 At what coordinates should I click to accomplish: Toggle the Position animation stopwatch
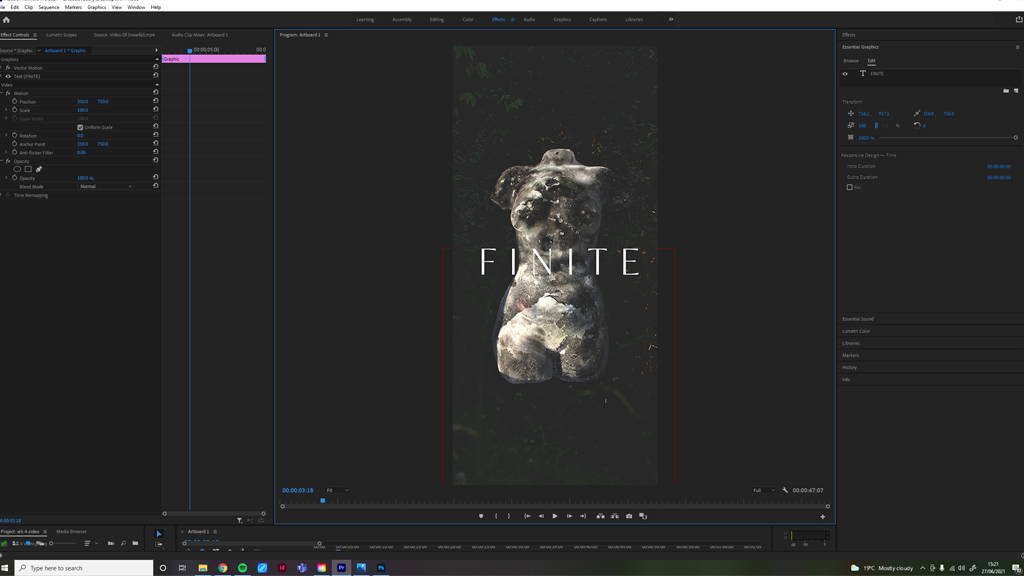(14, 101)
